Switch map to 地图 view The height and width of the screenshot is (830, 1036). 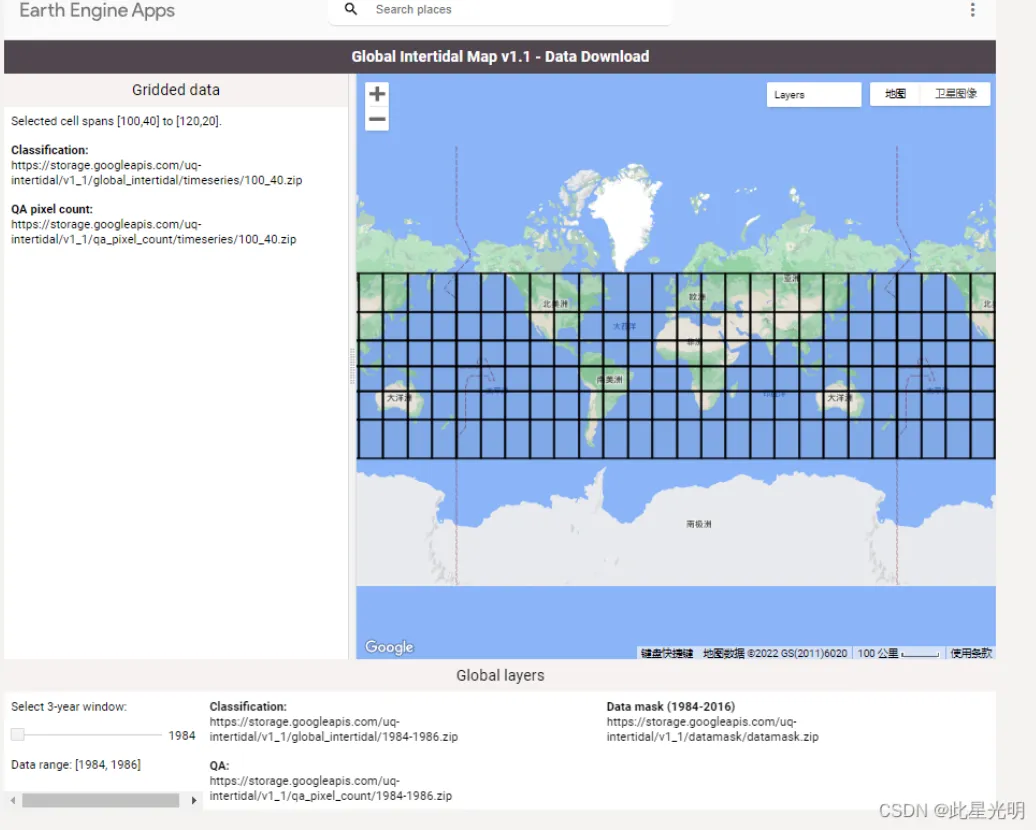[x=895, y=94]
